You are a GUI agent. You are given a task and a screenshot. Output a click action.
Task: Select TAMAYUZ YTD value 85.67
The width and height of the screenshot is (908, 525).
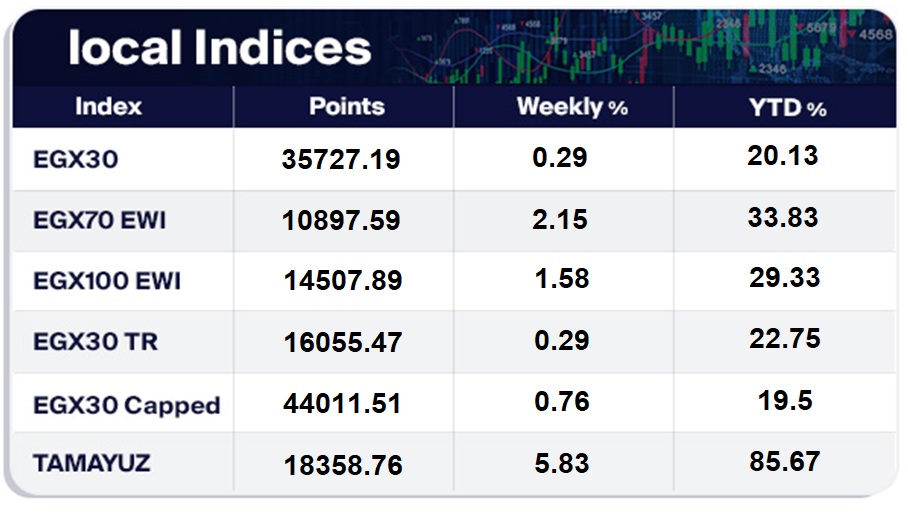(784, 461)
